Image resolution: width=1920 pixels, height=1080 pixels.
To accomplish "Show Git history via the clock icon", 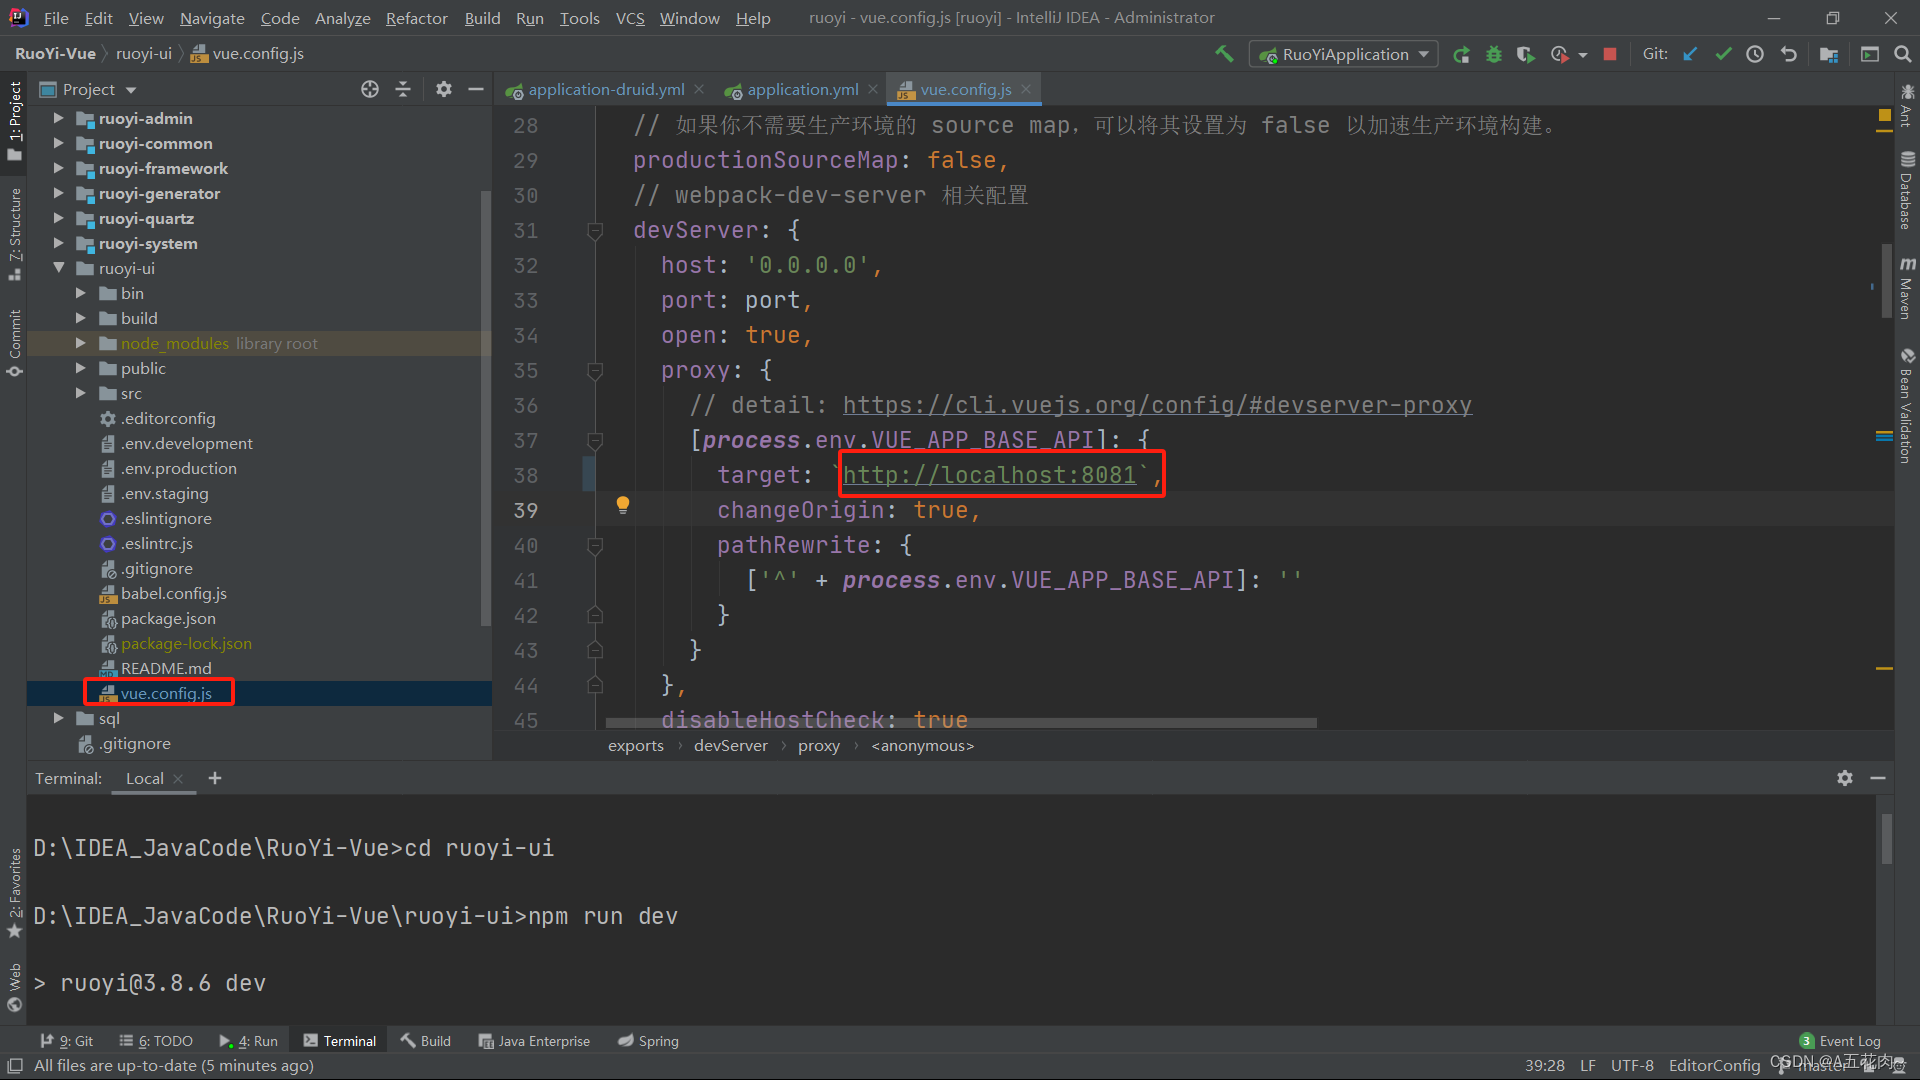I will tap(1755, 54).
